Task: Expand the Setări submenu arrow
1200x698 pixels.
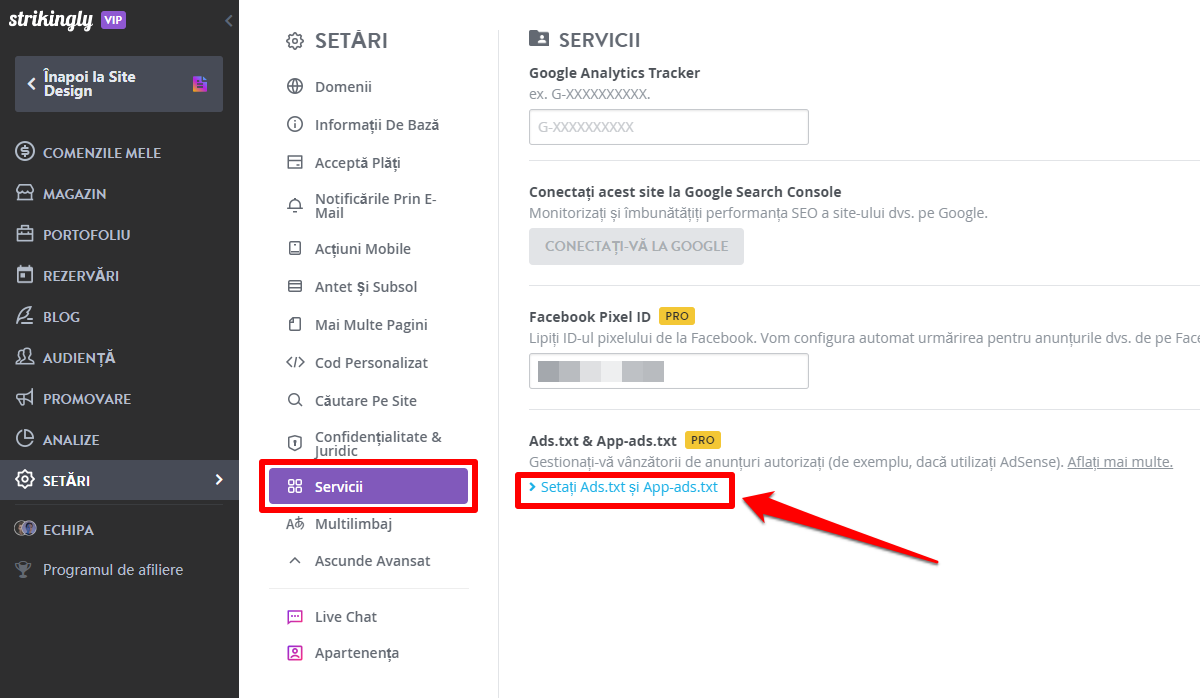Action: tap(219, 481)
